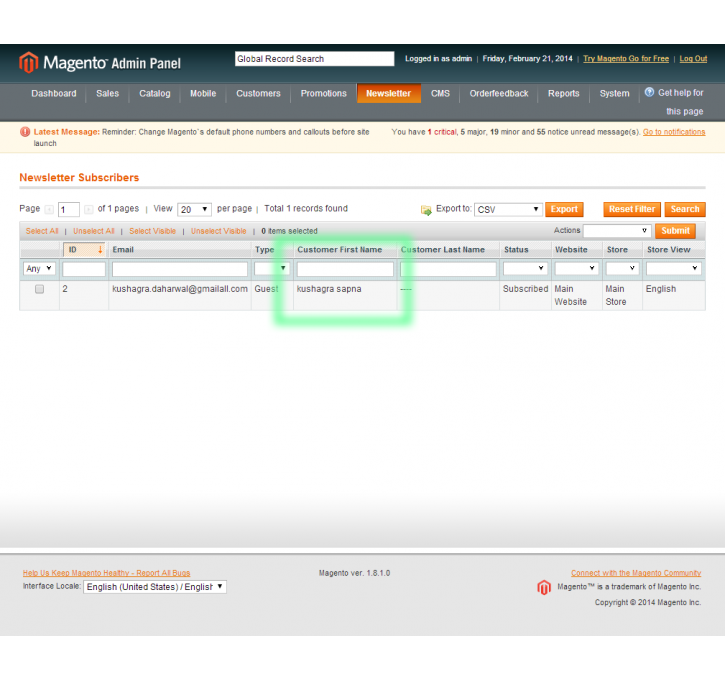Image resolution: width=725 pixels, height=680 pixels.
Task: Click the help question mark icon
Action: [649, 92]
